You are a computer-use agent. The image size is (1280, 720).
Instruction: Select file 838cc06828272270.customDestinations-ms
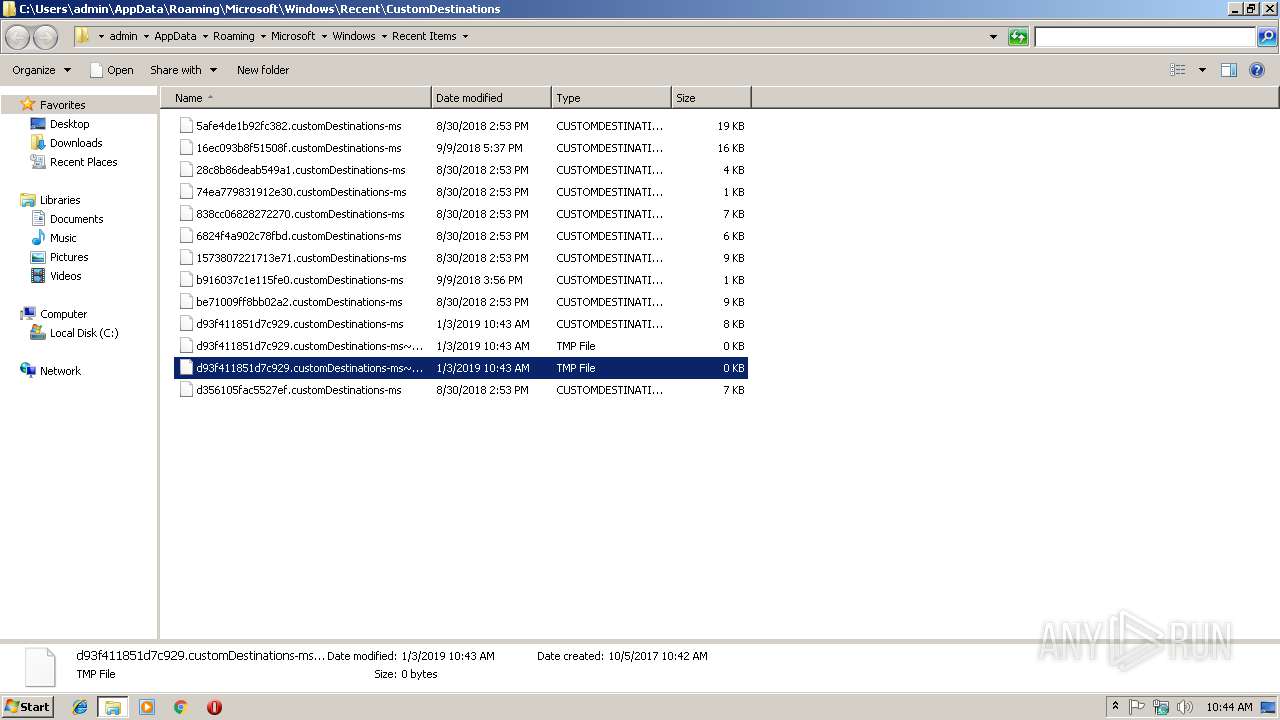pyautogui.click(x=462, y=214)
